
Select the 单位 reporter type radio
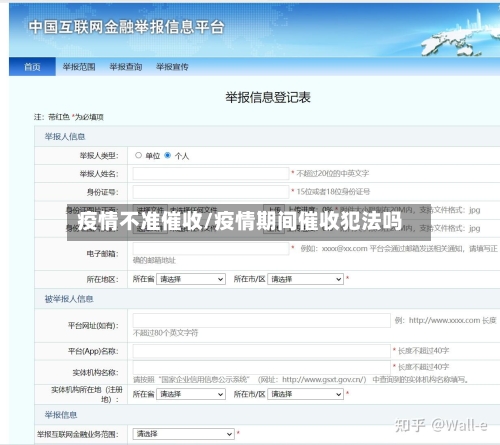pyautogui.click(x=138, y=155)
